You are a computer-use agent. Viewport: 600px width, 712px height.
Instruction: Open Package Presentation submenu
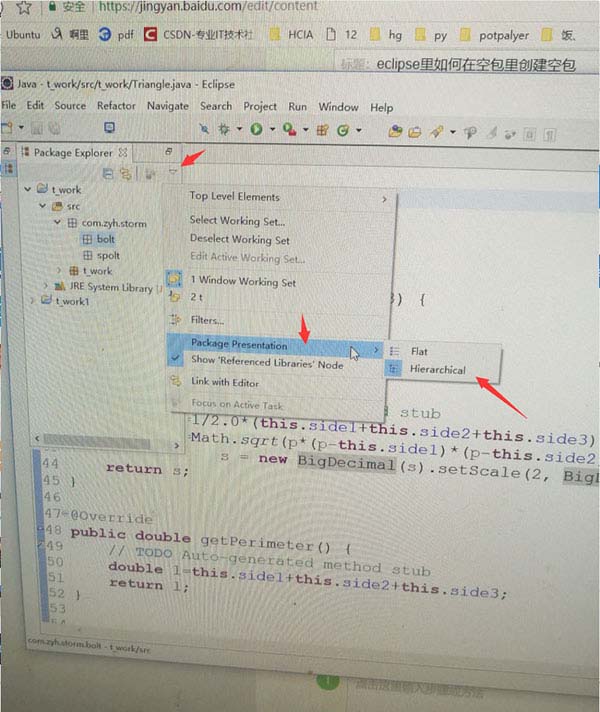click(276, 345)
